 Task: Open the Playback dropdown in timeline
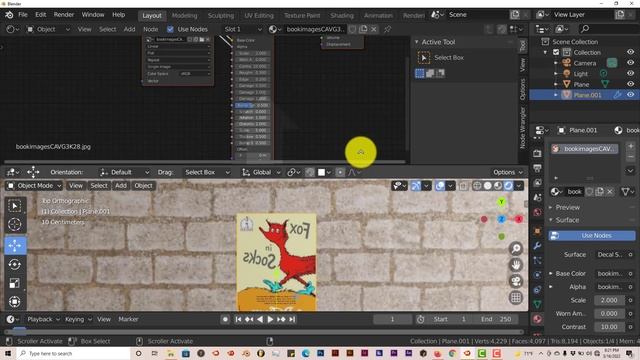[x=43, y=319]
